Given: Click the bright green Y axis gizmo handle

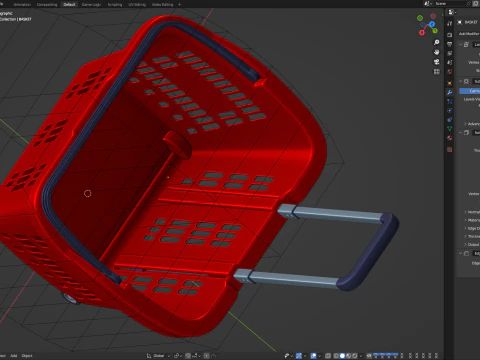Looking at the screenshot, I should pos(435,31).
